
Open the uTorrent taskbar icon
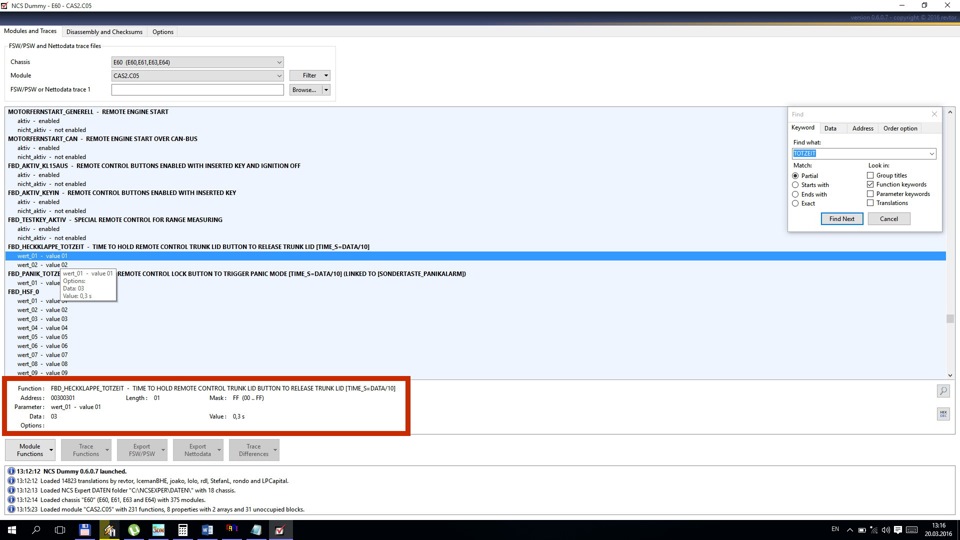pyautogui.click(x=133, y=530)
